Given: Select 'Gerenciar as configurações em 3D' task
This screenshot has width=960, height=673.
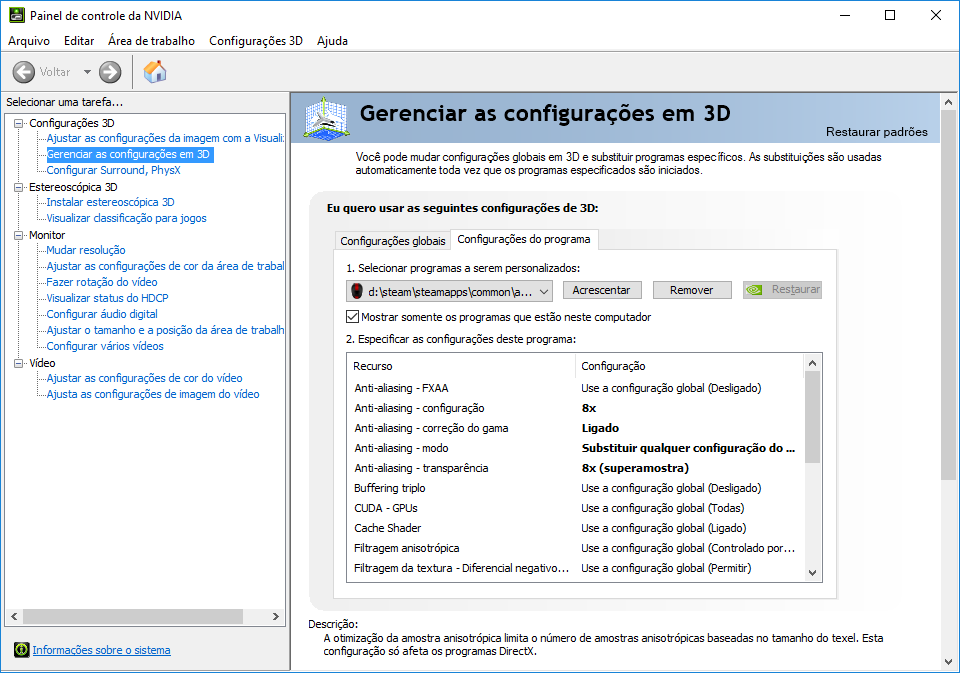Looking at the screenshot, I should pyautogui.click(x=130, y=154).
